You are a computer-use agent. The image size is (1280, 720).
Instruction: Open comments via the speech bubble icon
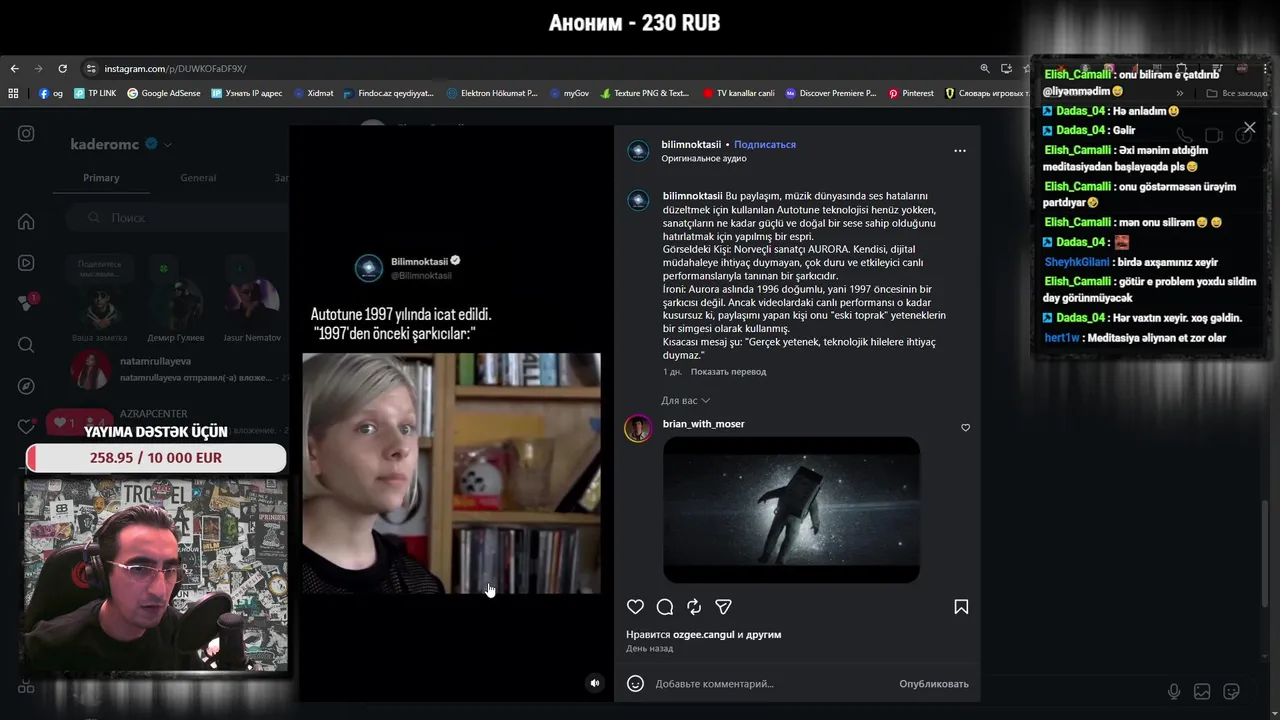coord(665,607)
